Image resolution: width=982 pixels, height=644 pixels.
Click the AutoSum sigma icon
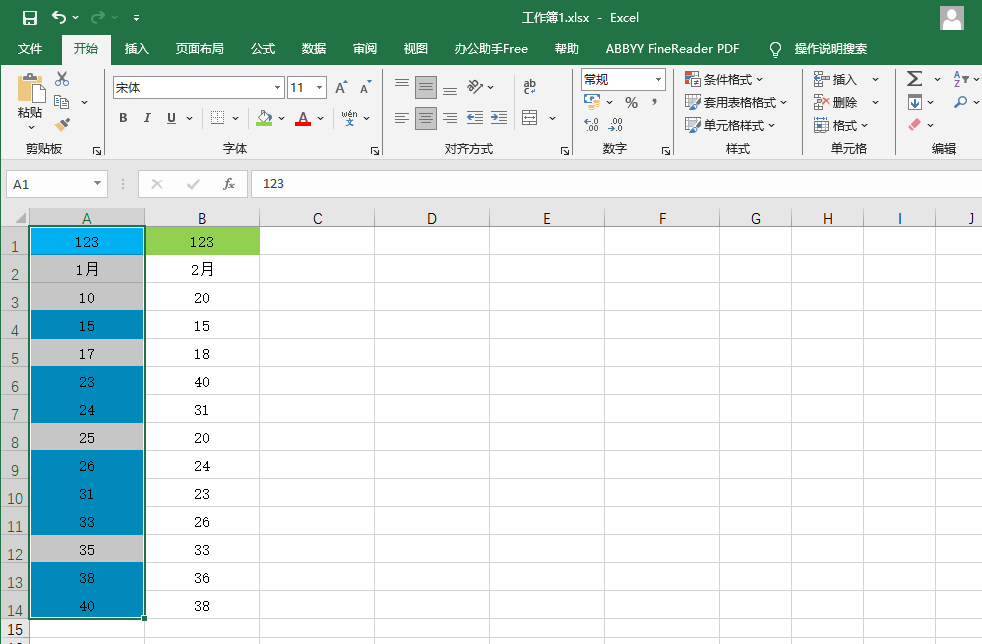[x=914, y=79]
